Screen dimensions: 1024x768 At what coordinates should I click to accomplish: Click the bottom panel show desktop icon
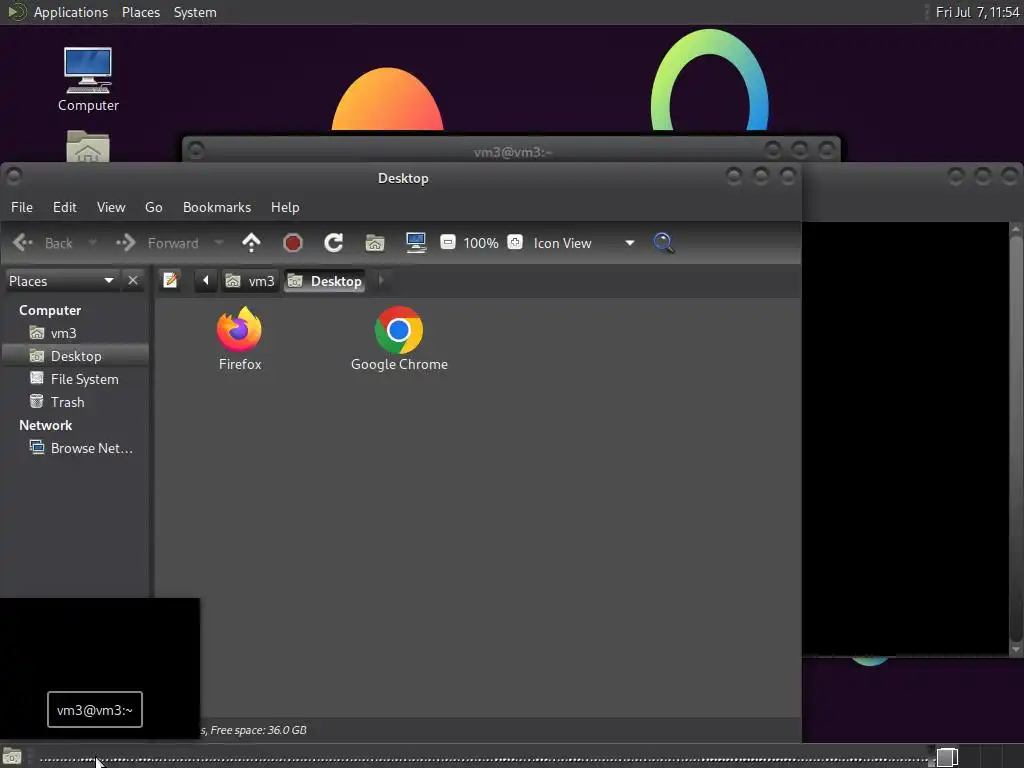click(x=12, y=758)
